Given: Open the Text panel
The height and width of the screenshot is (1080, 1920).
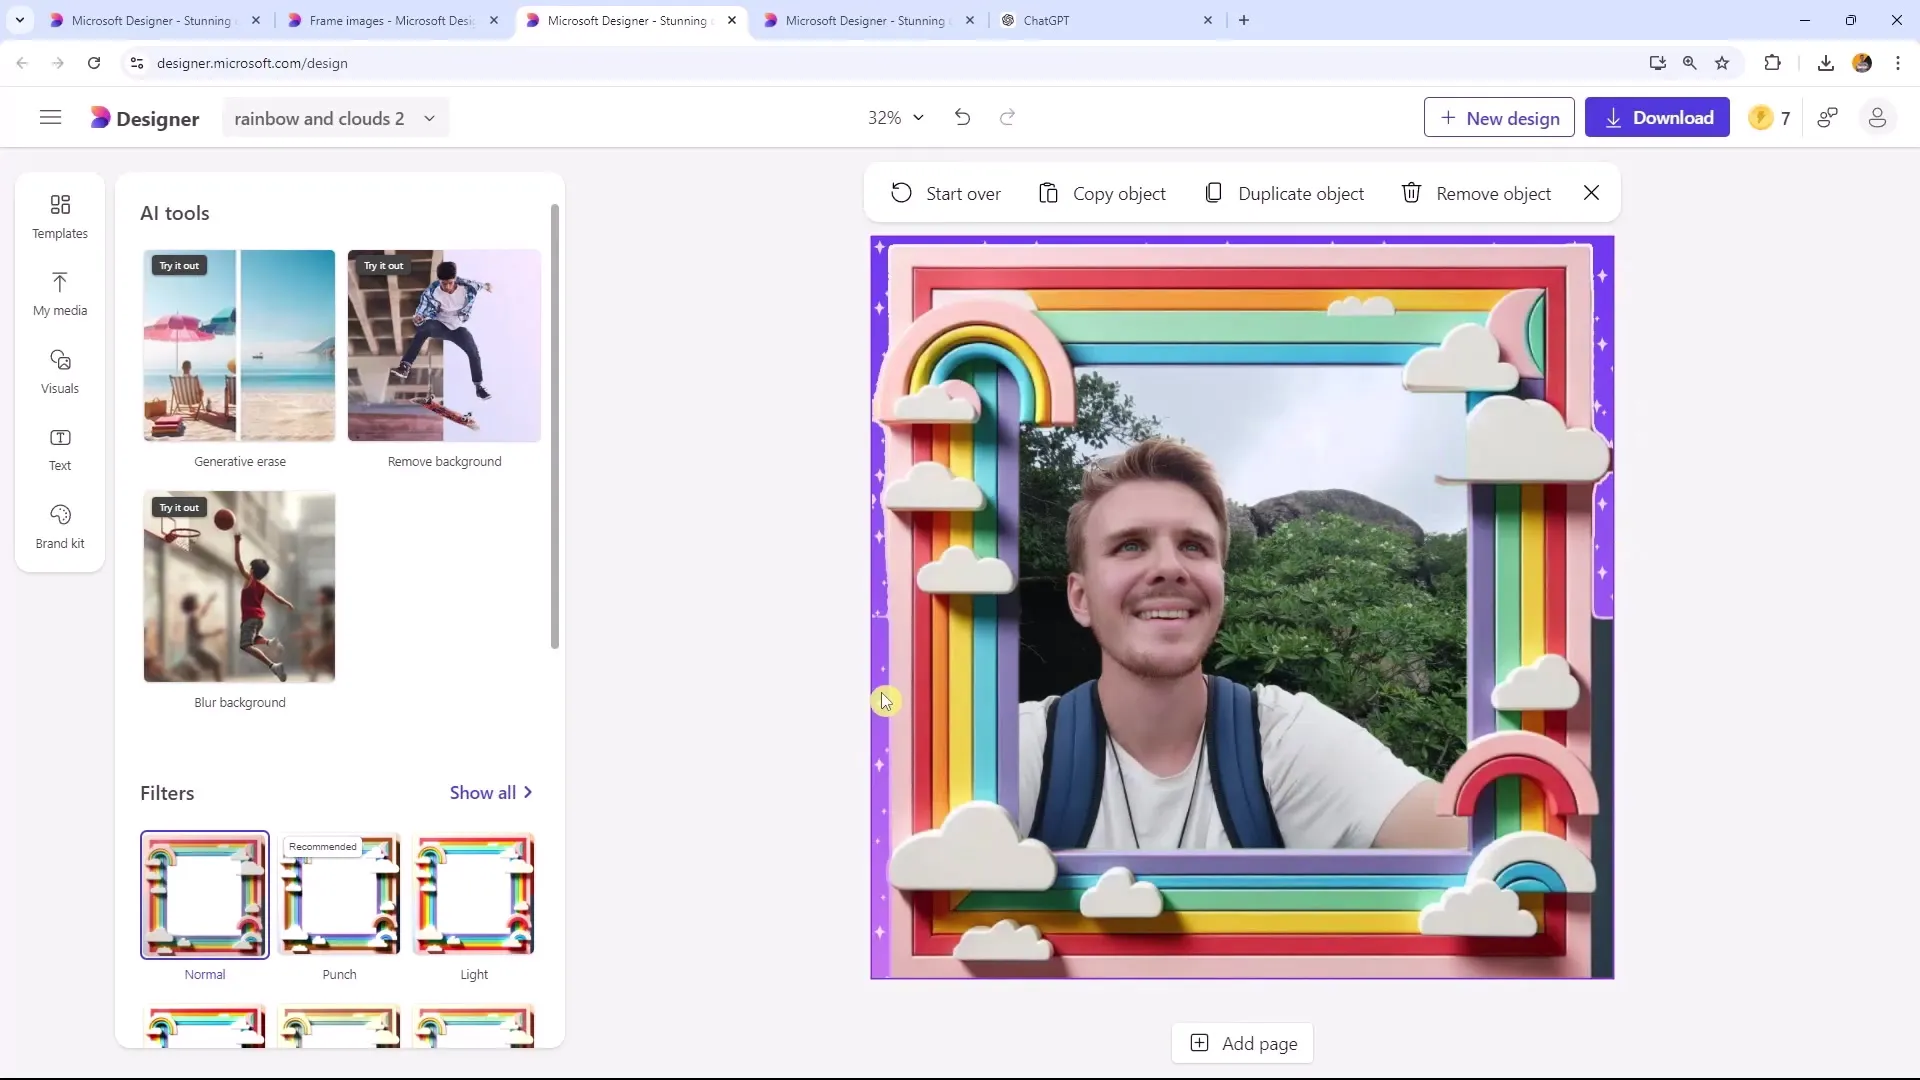Looking at the screenshot, I should (x=59, y=448).
